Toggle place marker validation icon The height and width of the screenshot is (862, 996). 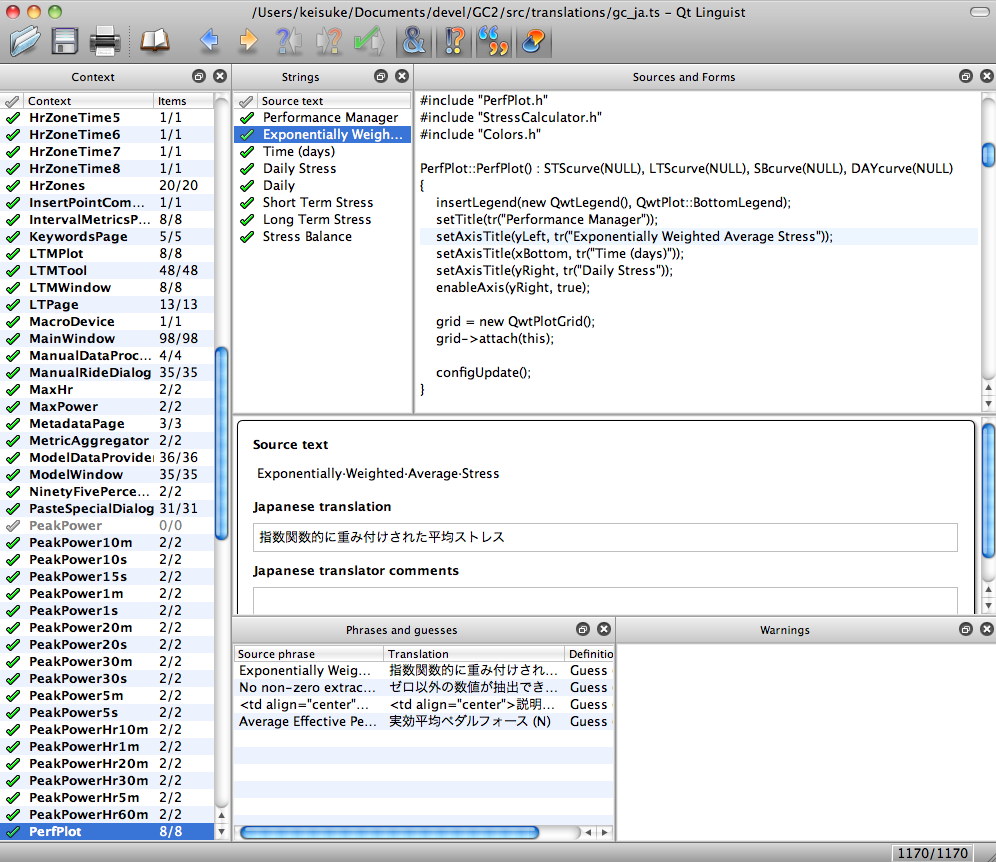(534, 41)
